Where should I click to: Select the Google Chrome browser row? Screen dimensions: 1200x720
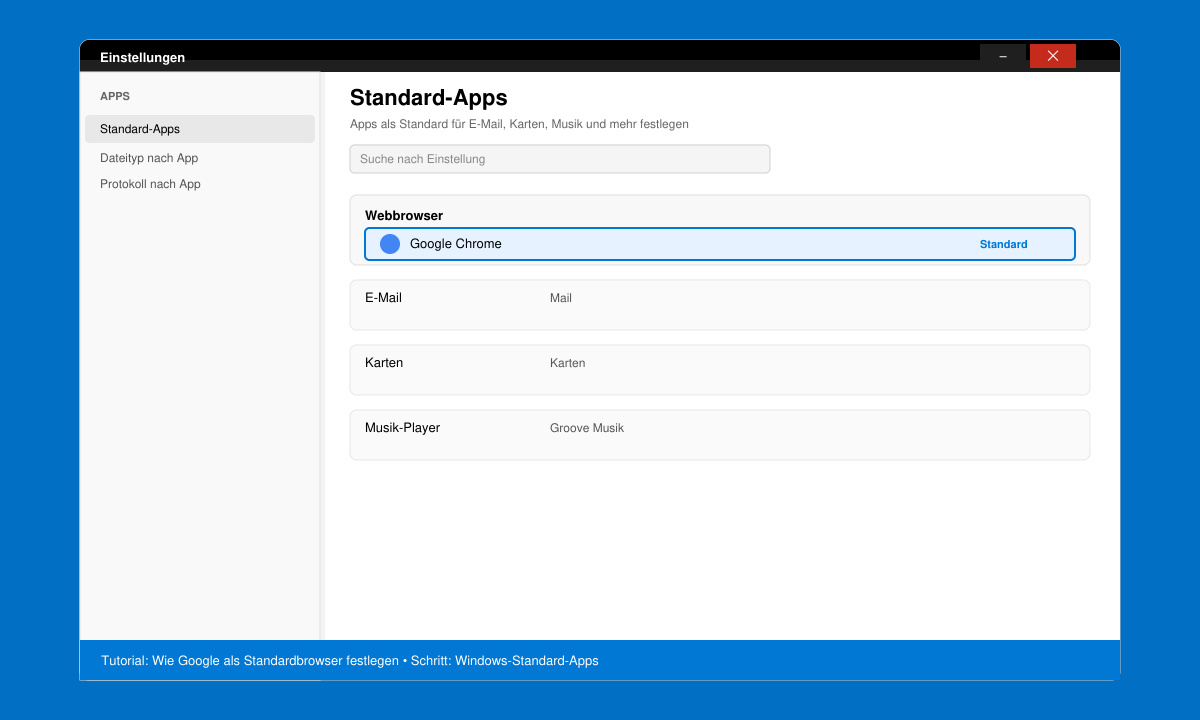(x=720, y=244)
